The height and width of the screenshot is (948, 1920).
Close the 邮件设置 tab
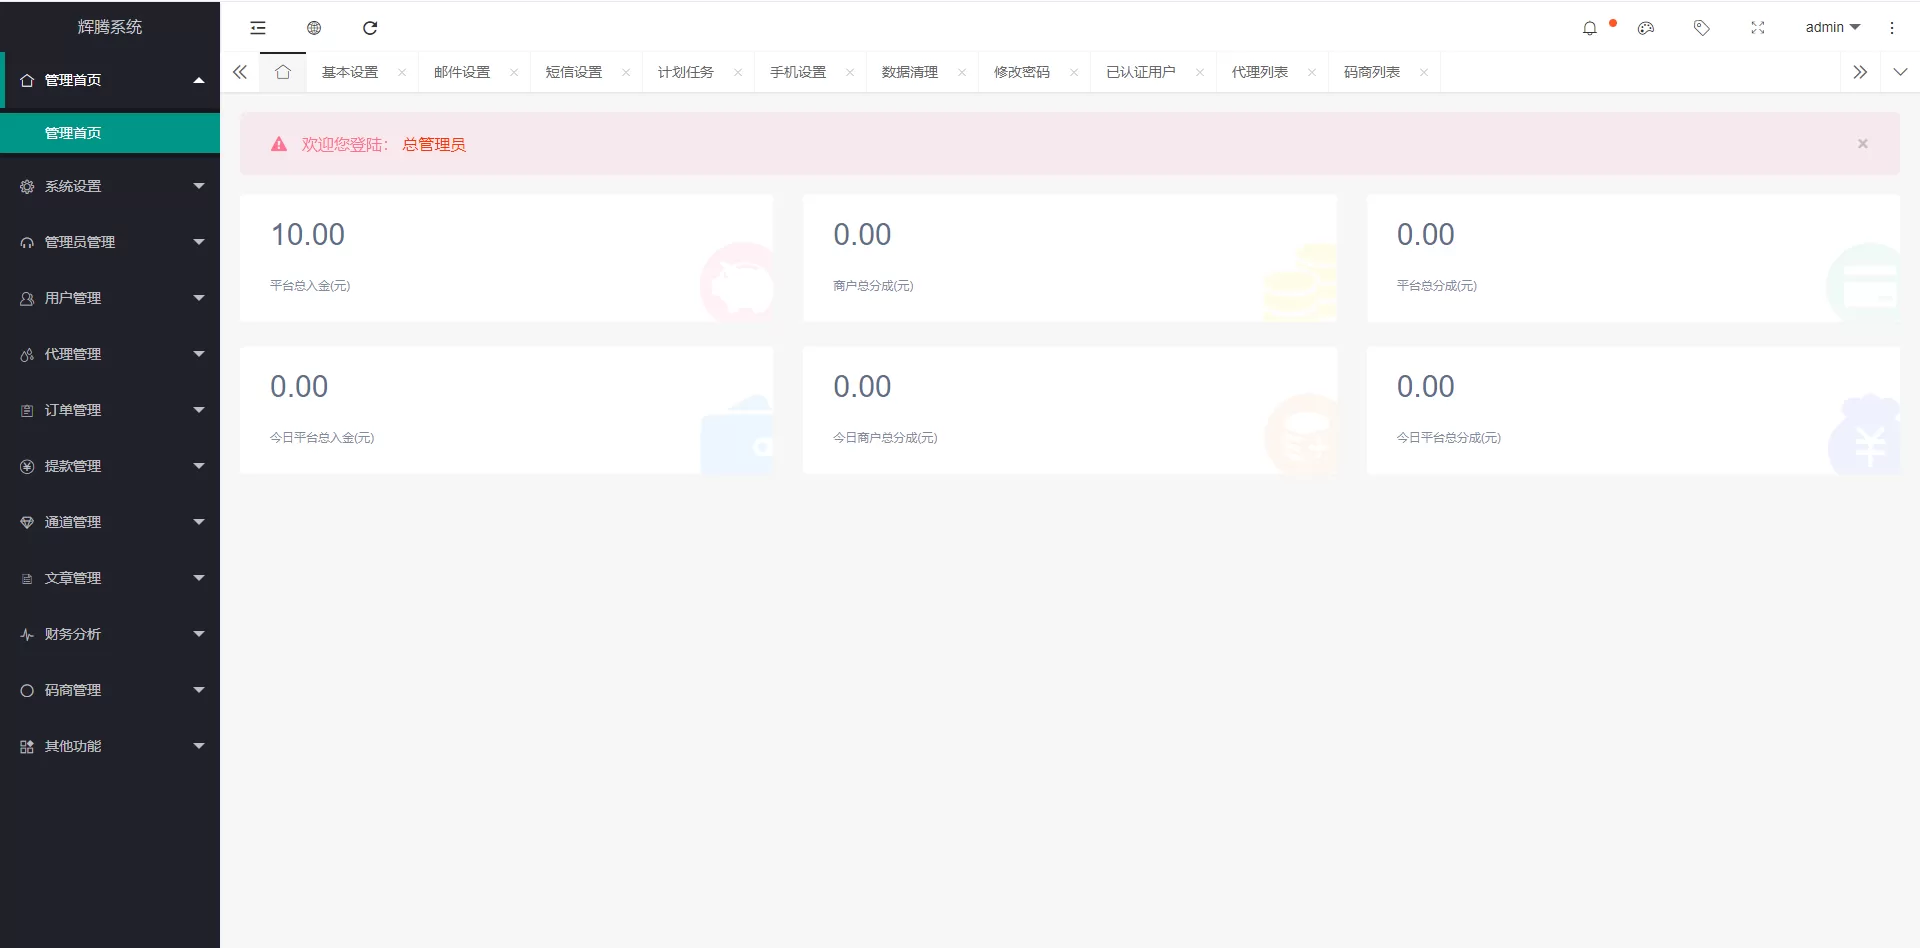point(514,72)
